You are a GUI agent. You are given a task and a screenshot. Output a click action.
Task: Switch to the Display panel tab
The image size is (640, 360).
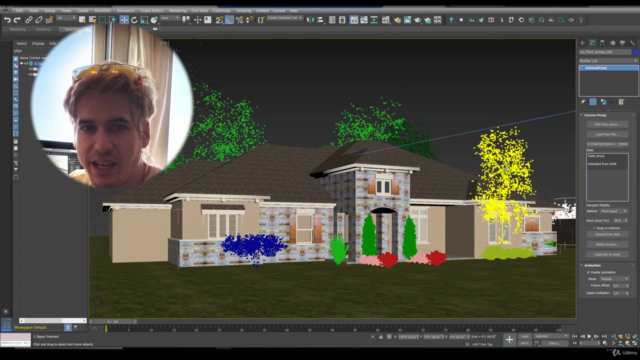click(622, 43)
